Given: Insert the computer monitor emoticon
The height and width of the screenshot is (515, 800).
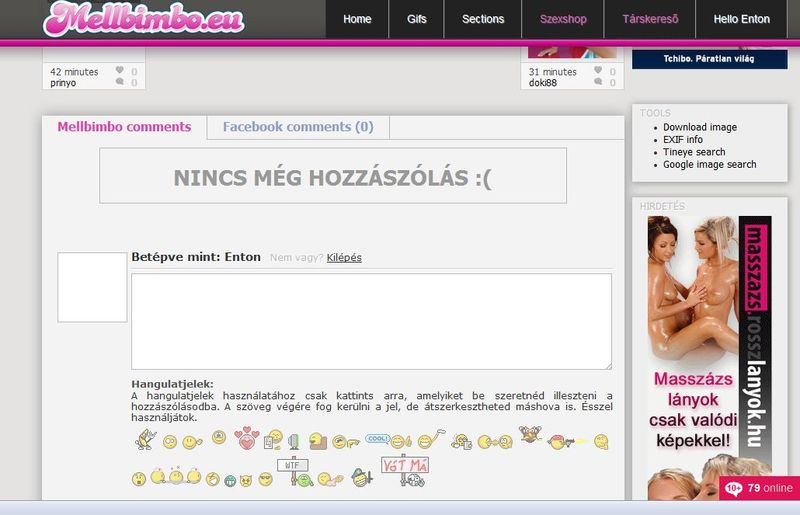Looking at the screenshot, I should point(293,442).
